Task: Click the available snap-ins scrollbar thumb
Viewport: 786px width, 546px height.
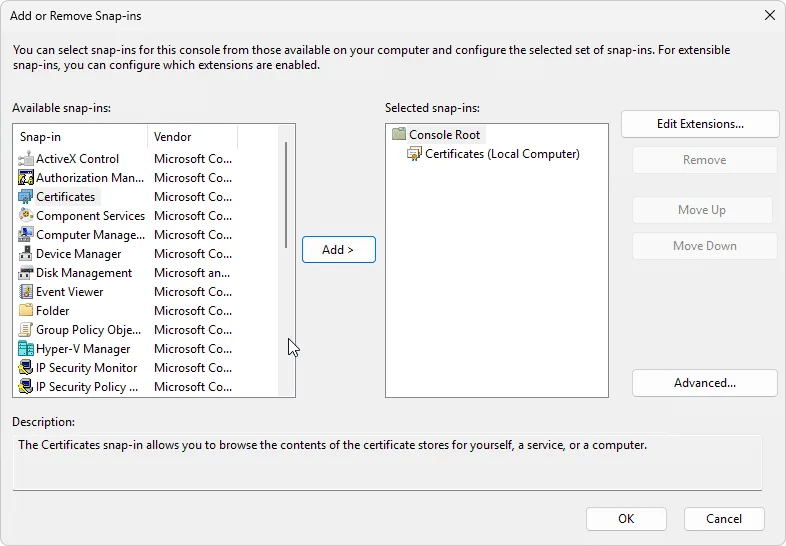Action: (286, 195)
